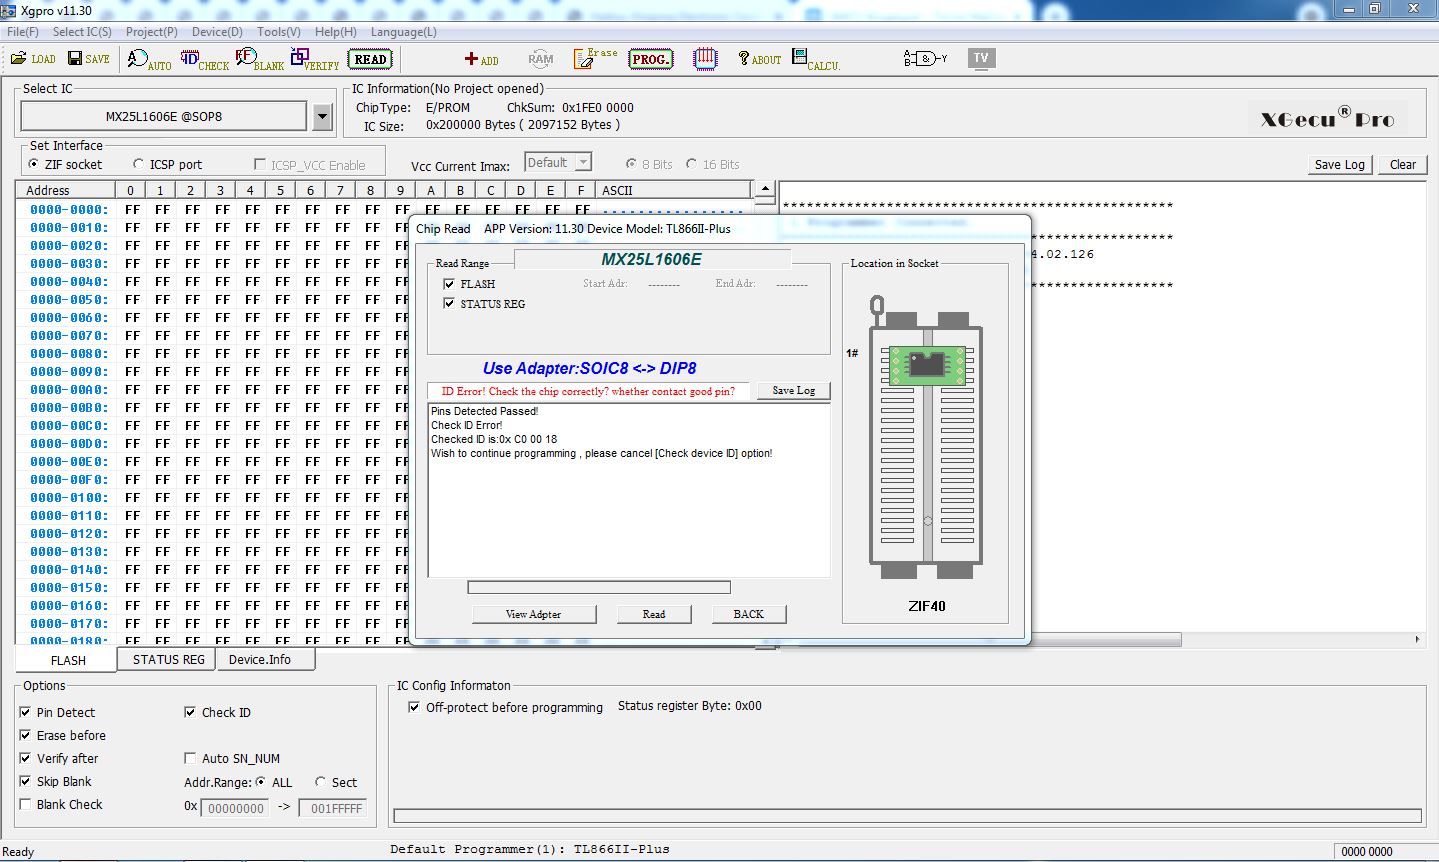Switch to the Device.Info tab
1439x862 pixels.
pyautogui.click(x=259, y=659)
